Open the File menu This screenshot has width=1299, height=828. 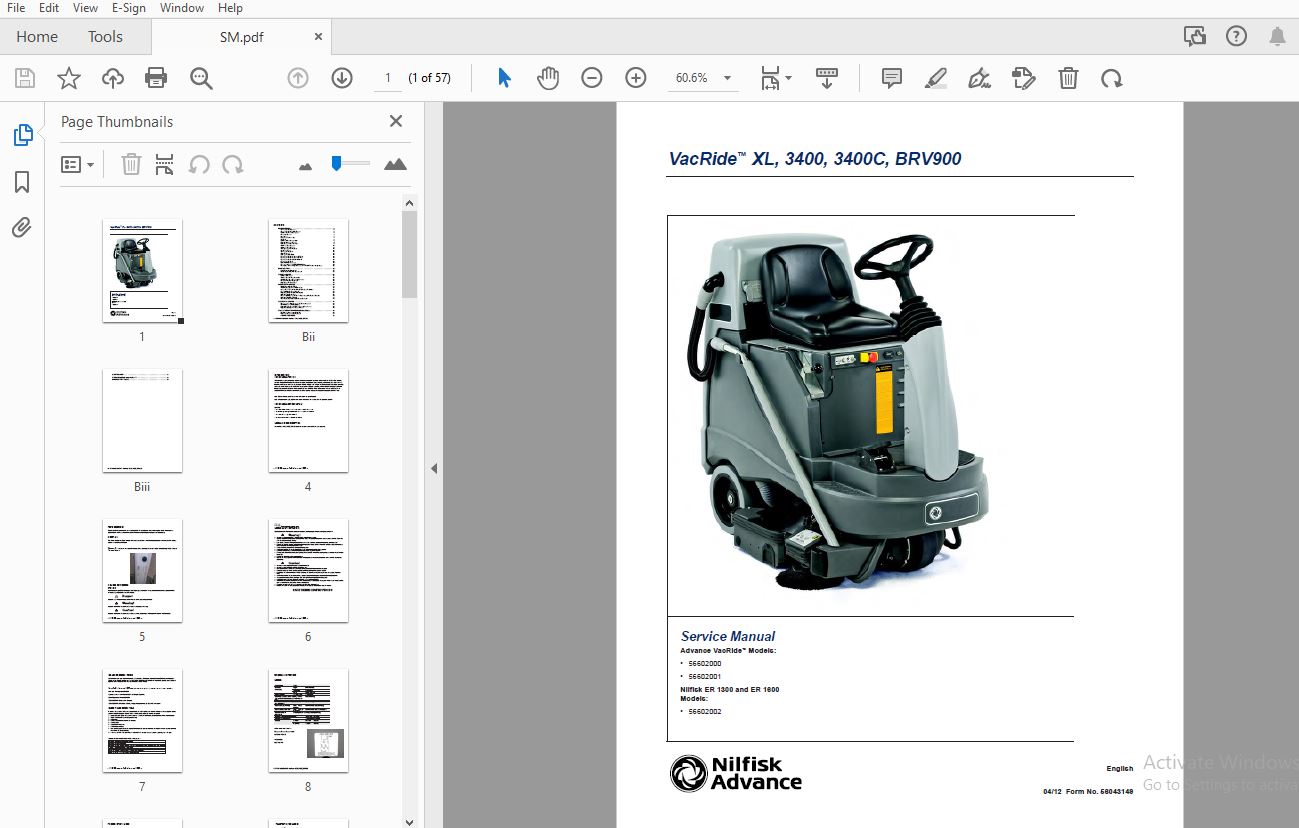[x=16, y=8]
